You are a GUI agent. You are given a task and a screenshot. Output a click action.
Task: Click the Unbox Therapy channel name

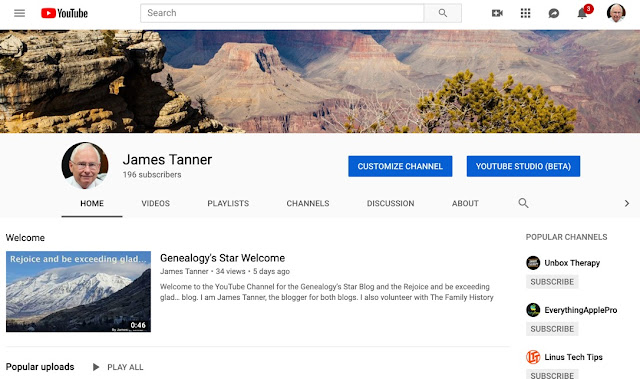pyautogui.click(x=572, y=263)
